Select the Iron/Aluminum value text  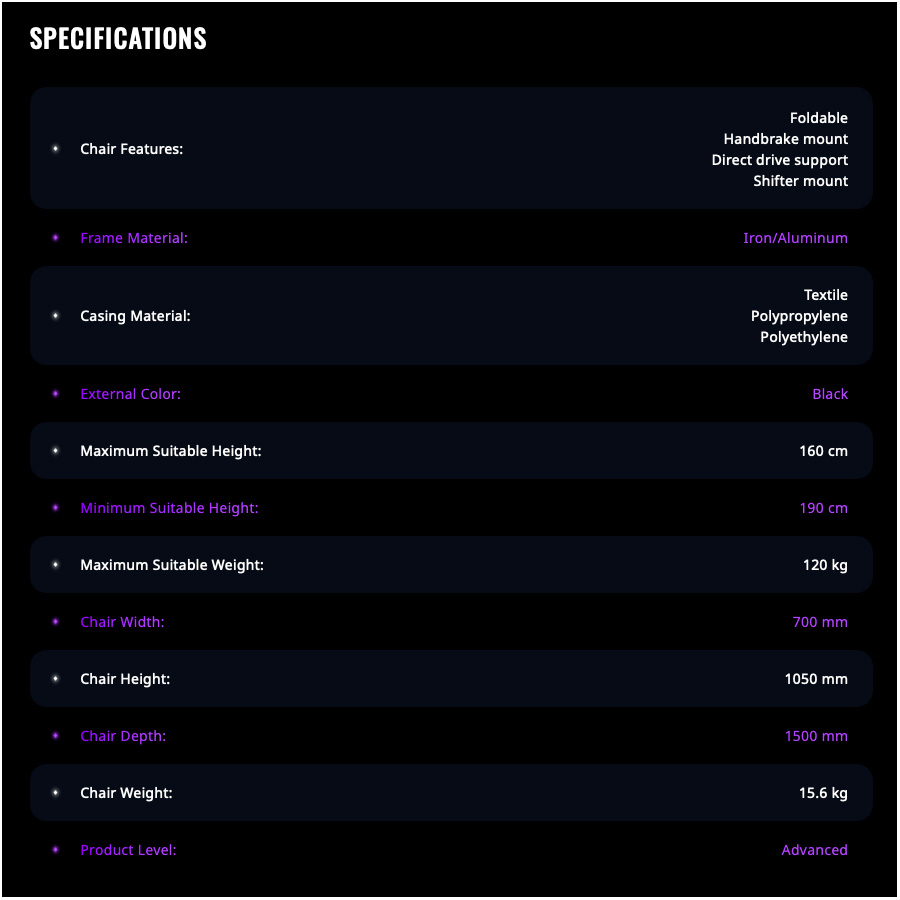[x=795, y=238]
